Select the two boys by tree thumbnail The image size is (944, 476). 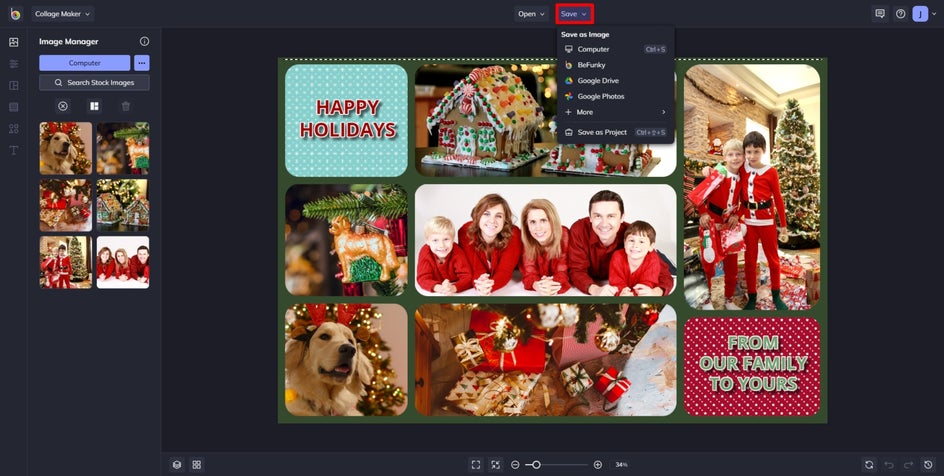(x=66, y=262)
